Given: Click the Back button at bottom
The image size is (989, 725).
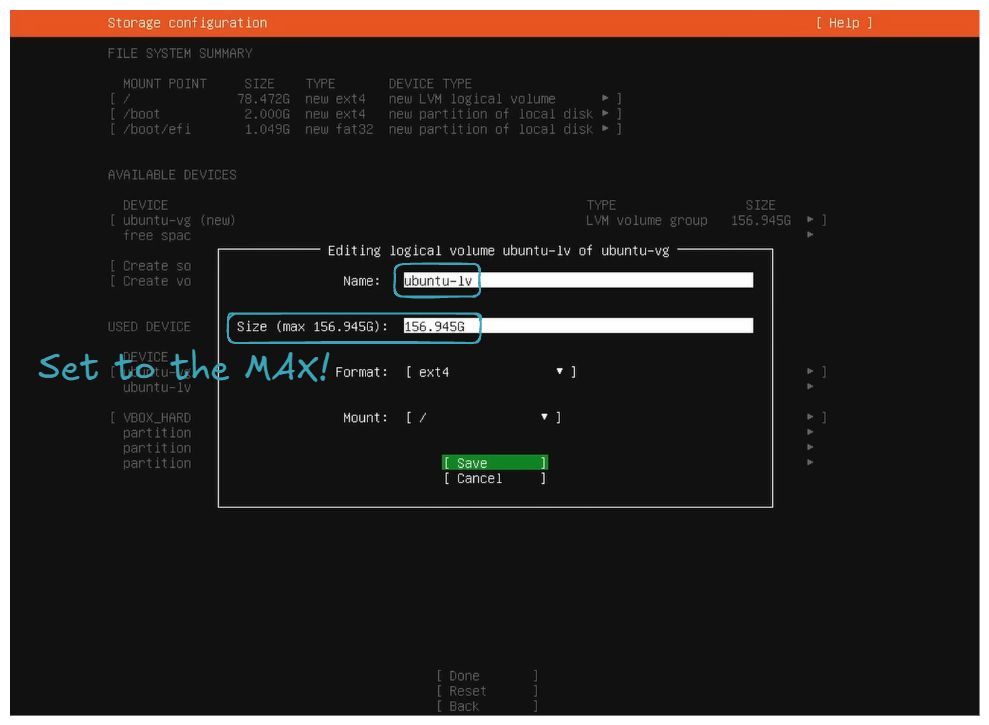Looking at the screenshot, I should coord(486,706).
